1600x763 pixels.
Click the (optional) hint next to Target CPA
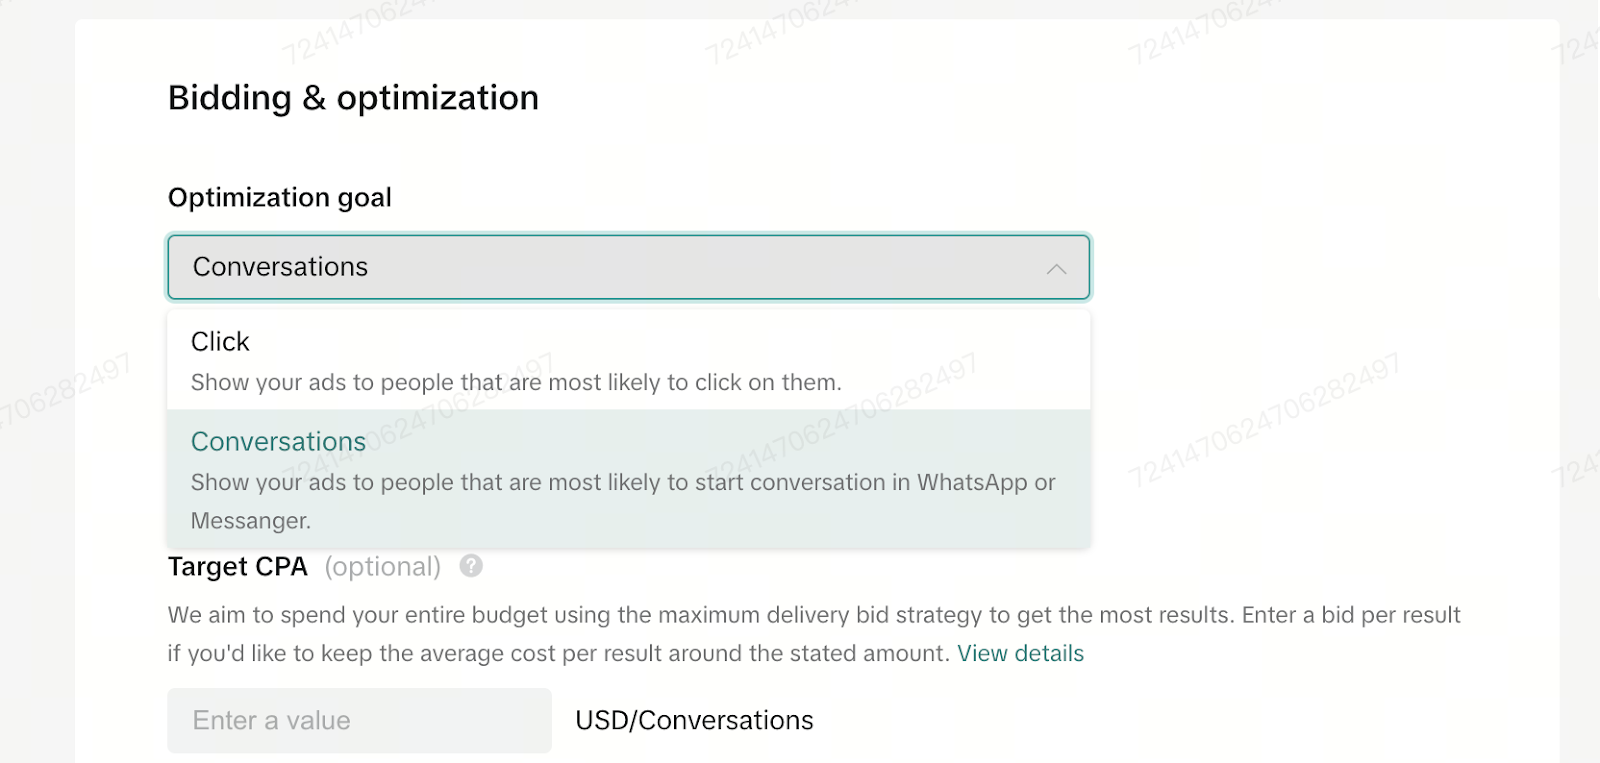pyautogui.click(x=383, y=567)
